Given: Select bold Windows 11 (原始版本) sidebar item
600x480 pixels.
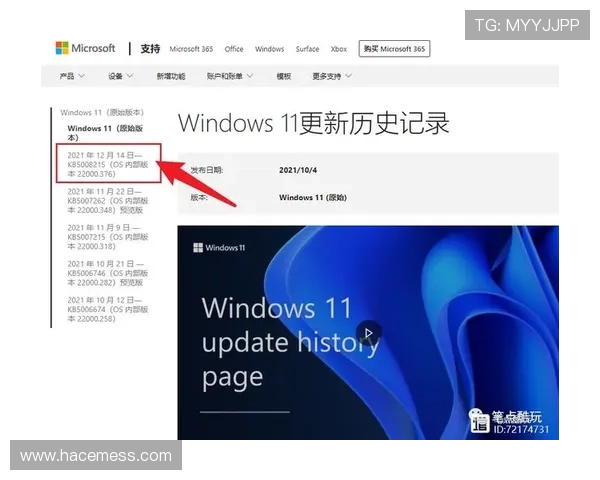Looking at the screenshot, I should coord(105,133).
